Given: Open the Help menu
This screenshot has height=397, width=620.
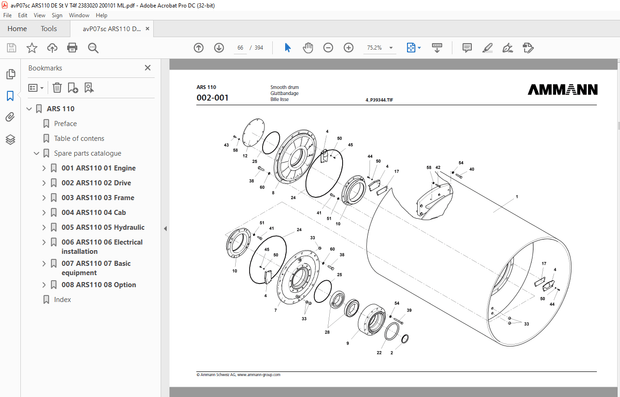Looking at the screenshot, I should 102,15.
